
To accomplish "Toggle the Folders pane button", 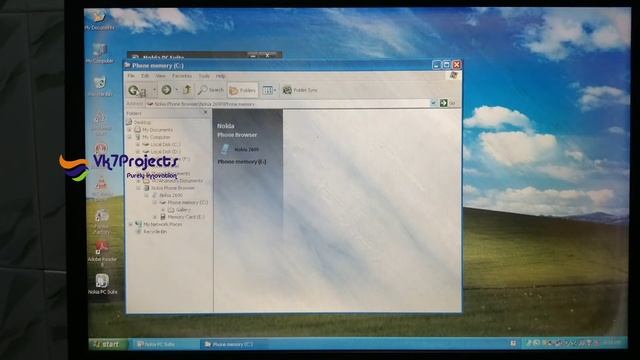I will [x=242, y=90].
